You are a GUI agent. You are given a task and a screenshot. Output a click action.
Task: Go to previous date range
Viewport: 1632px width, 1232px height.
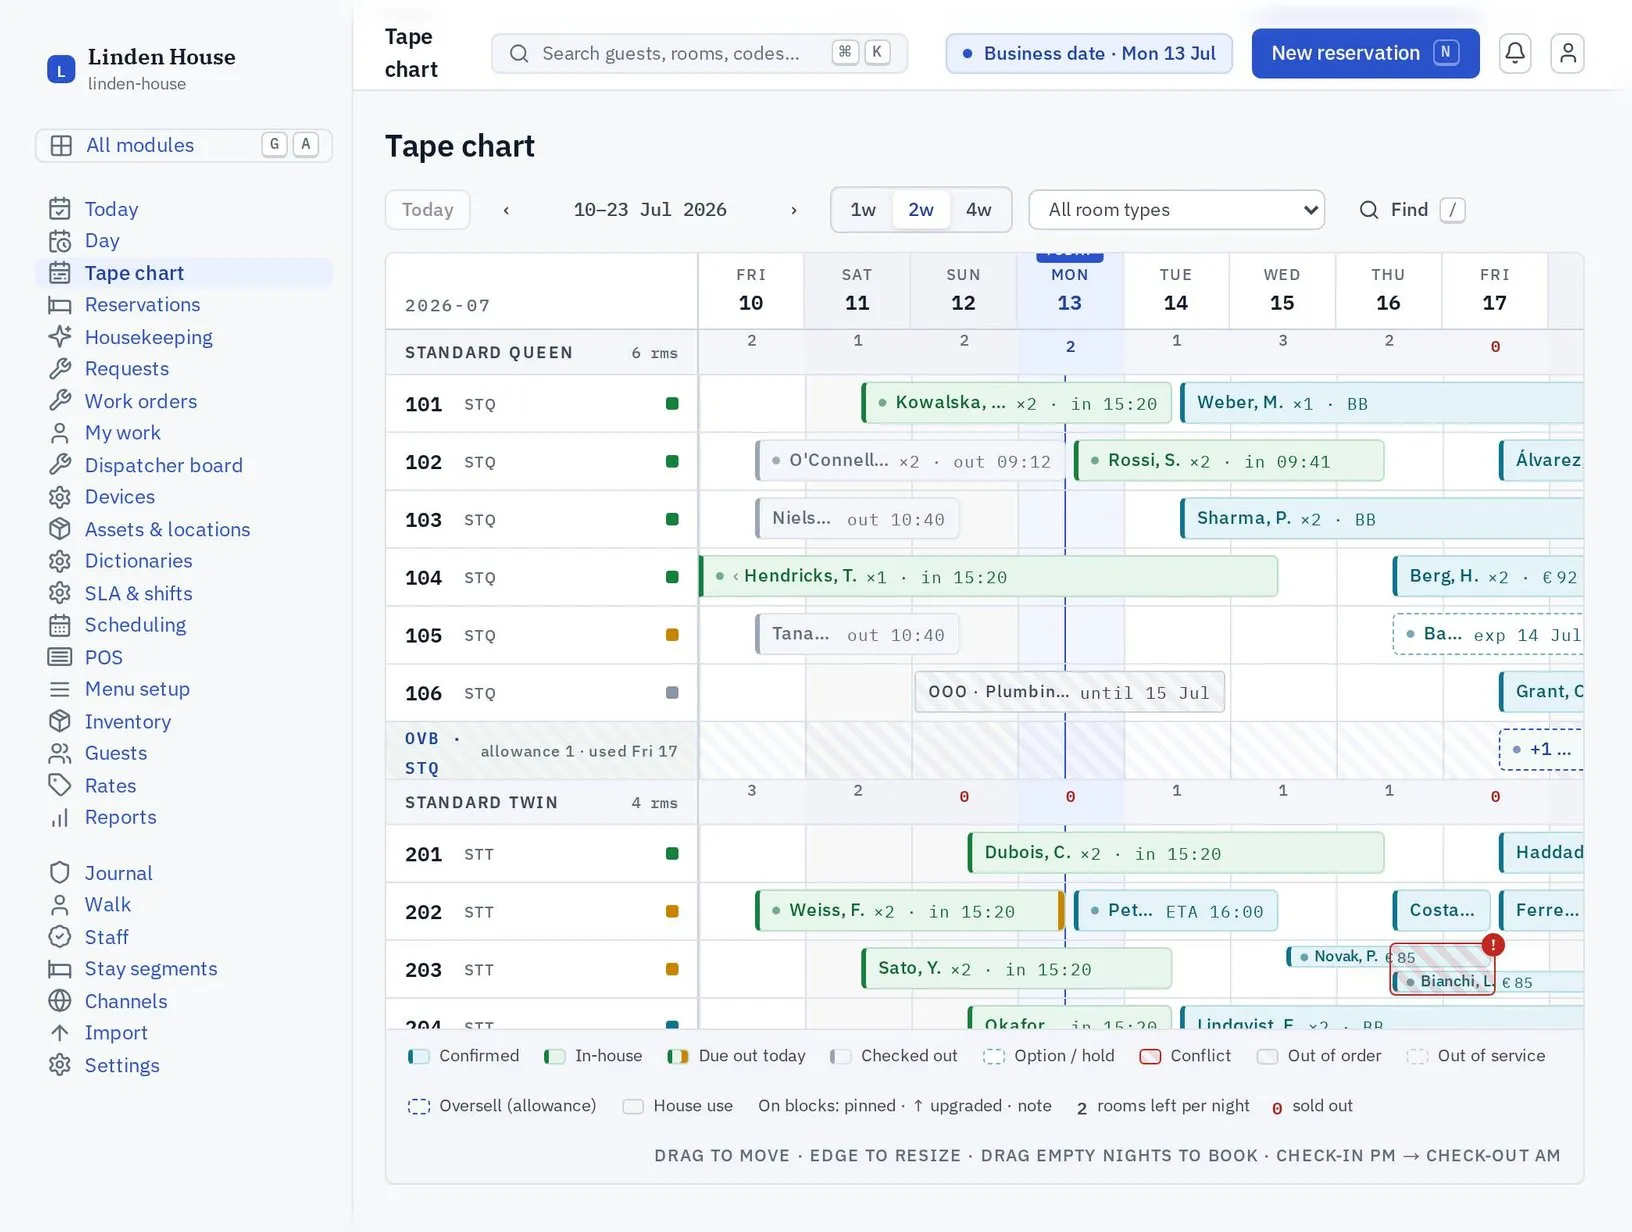click(506, 210)
